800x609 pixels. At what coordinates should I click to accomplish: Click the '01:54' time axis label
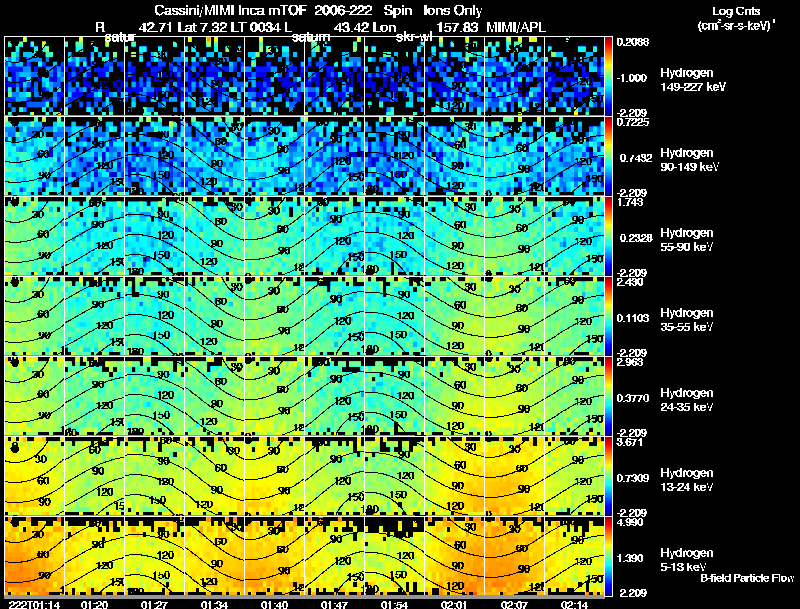(x=394, y=604)
